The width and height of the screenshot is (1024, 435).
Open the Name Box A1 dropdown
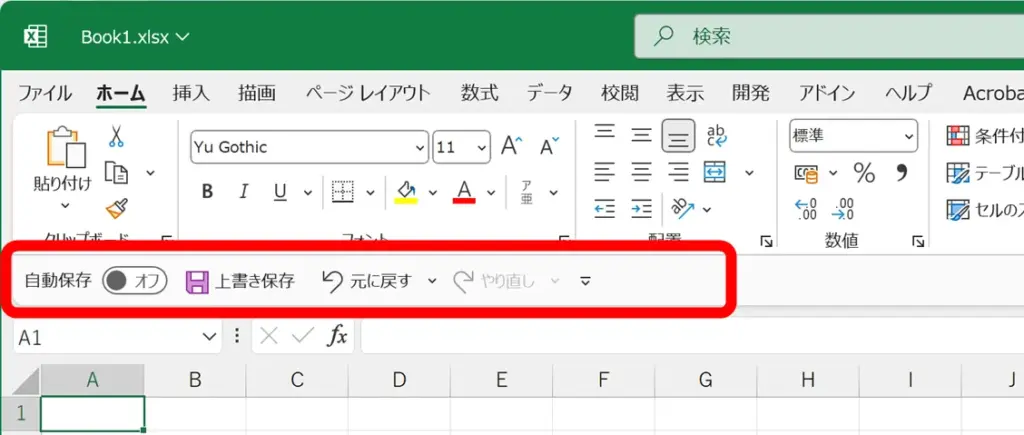pyautogui.click(x=209, y=336)
